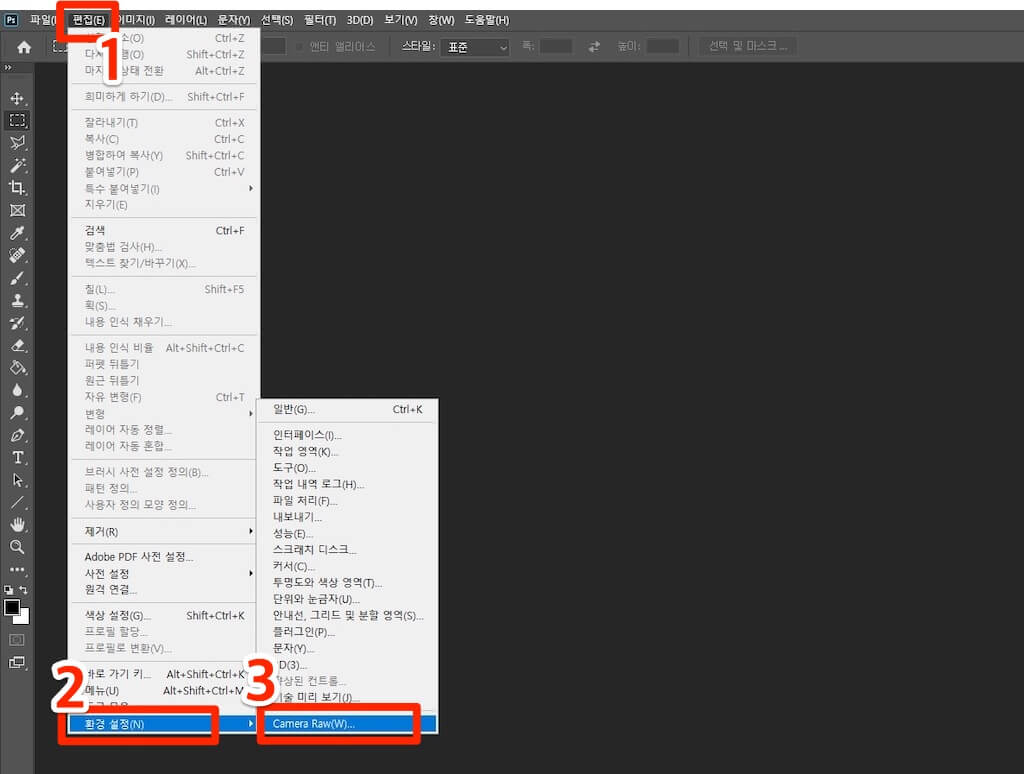Open the 선택(S) menu
This screenshot has height=774, width=1024.
(277, 20)
